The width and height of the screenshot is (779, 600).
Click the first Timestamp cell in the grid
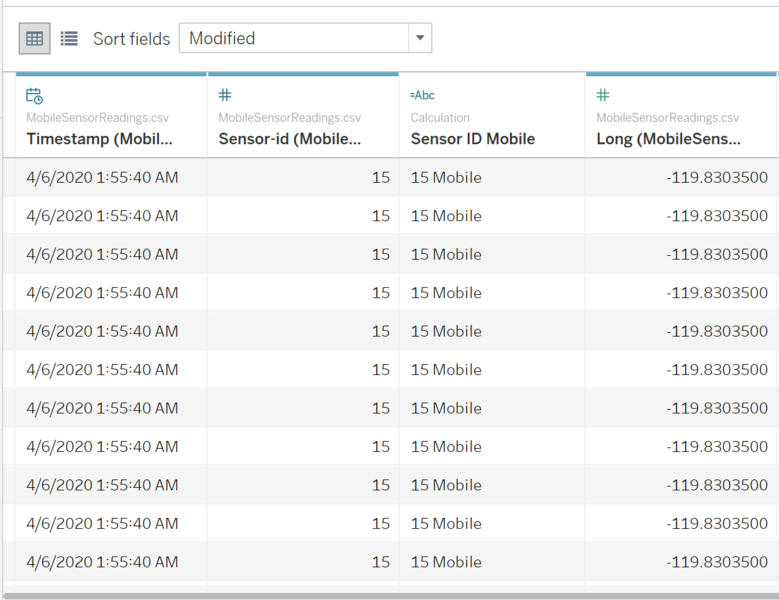(x=102, y=178)
